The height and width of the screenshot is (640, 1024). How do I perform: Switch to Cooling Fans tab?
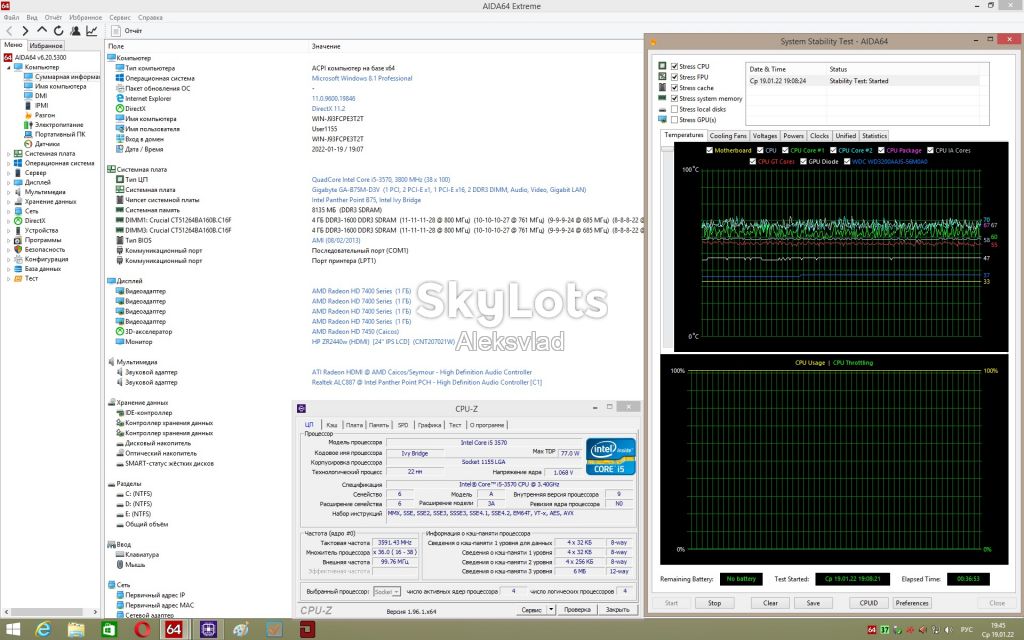click(x=728, y=136)
